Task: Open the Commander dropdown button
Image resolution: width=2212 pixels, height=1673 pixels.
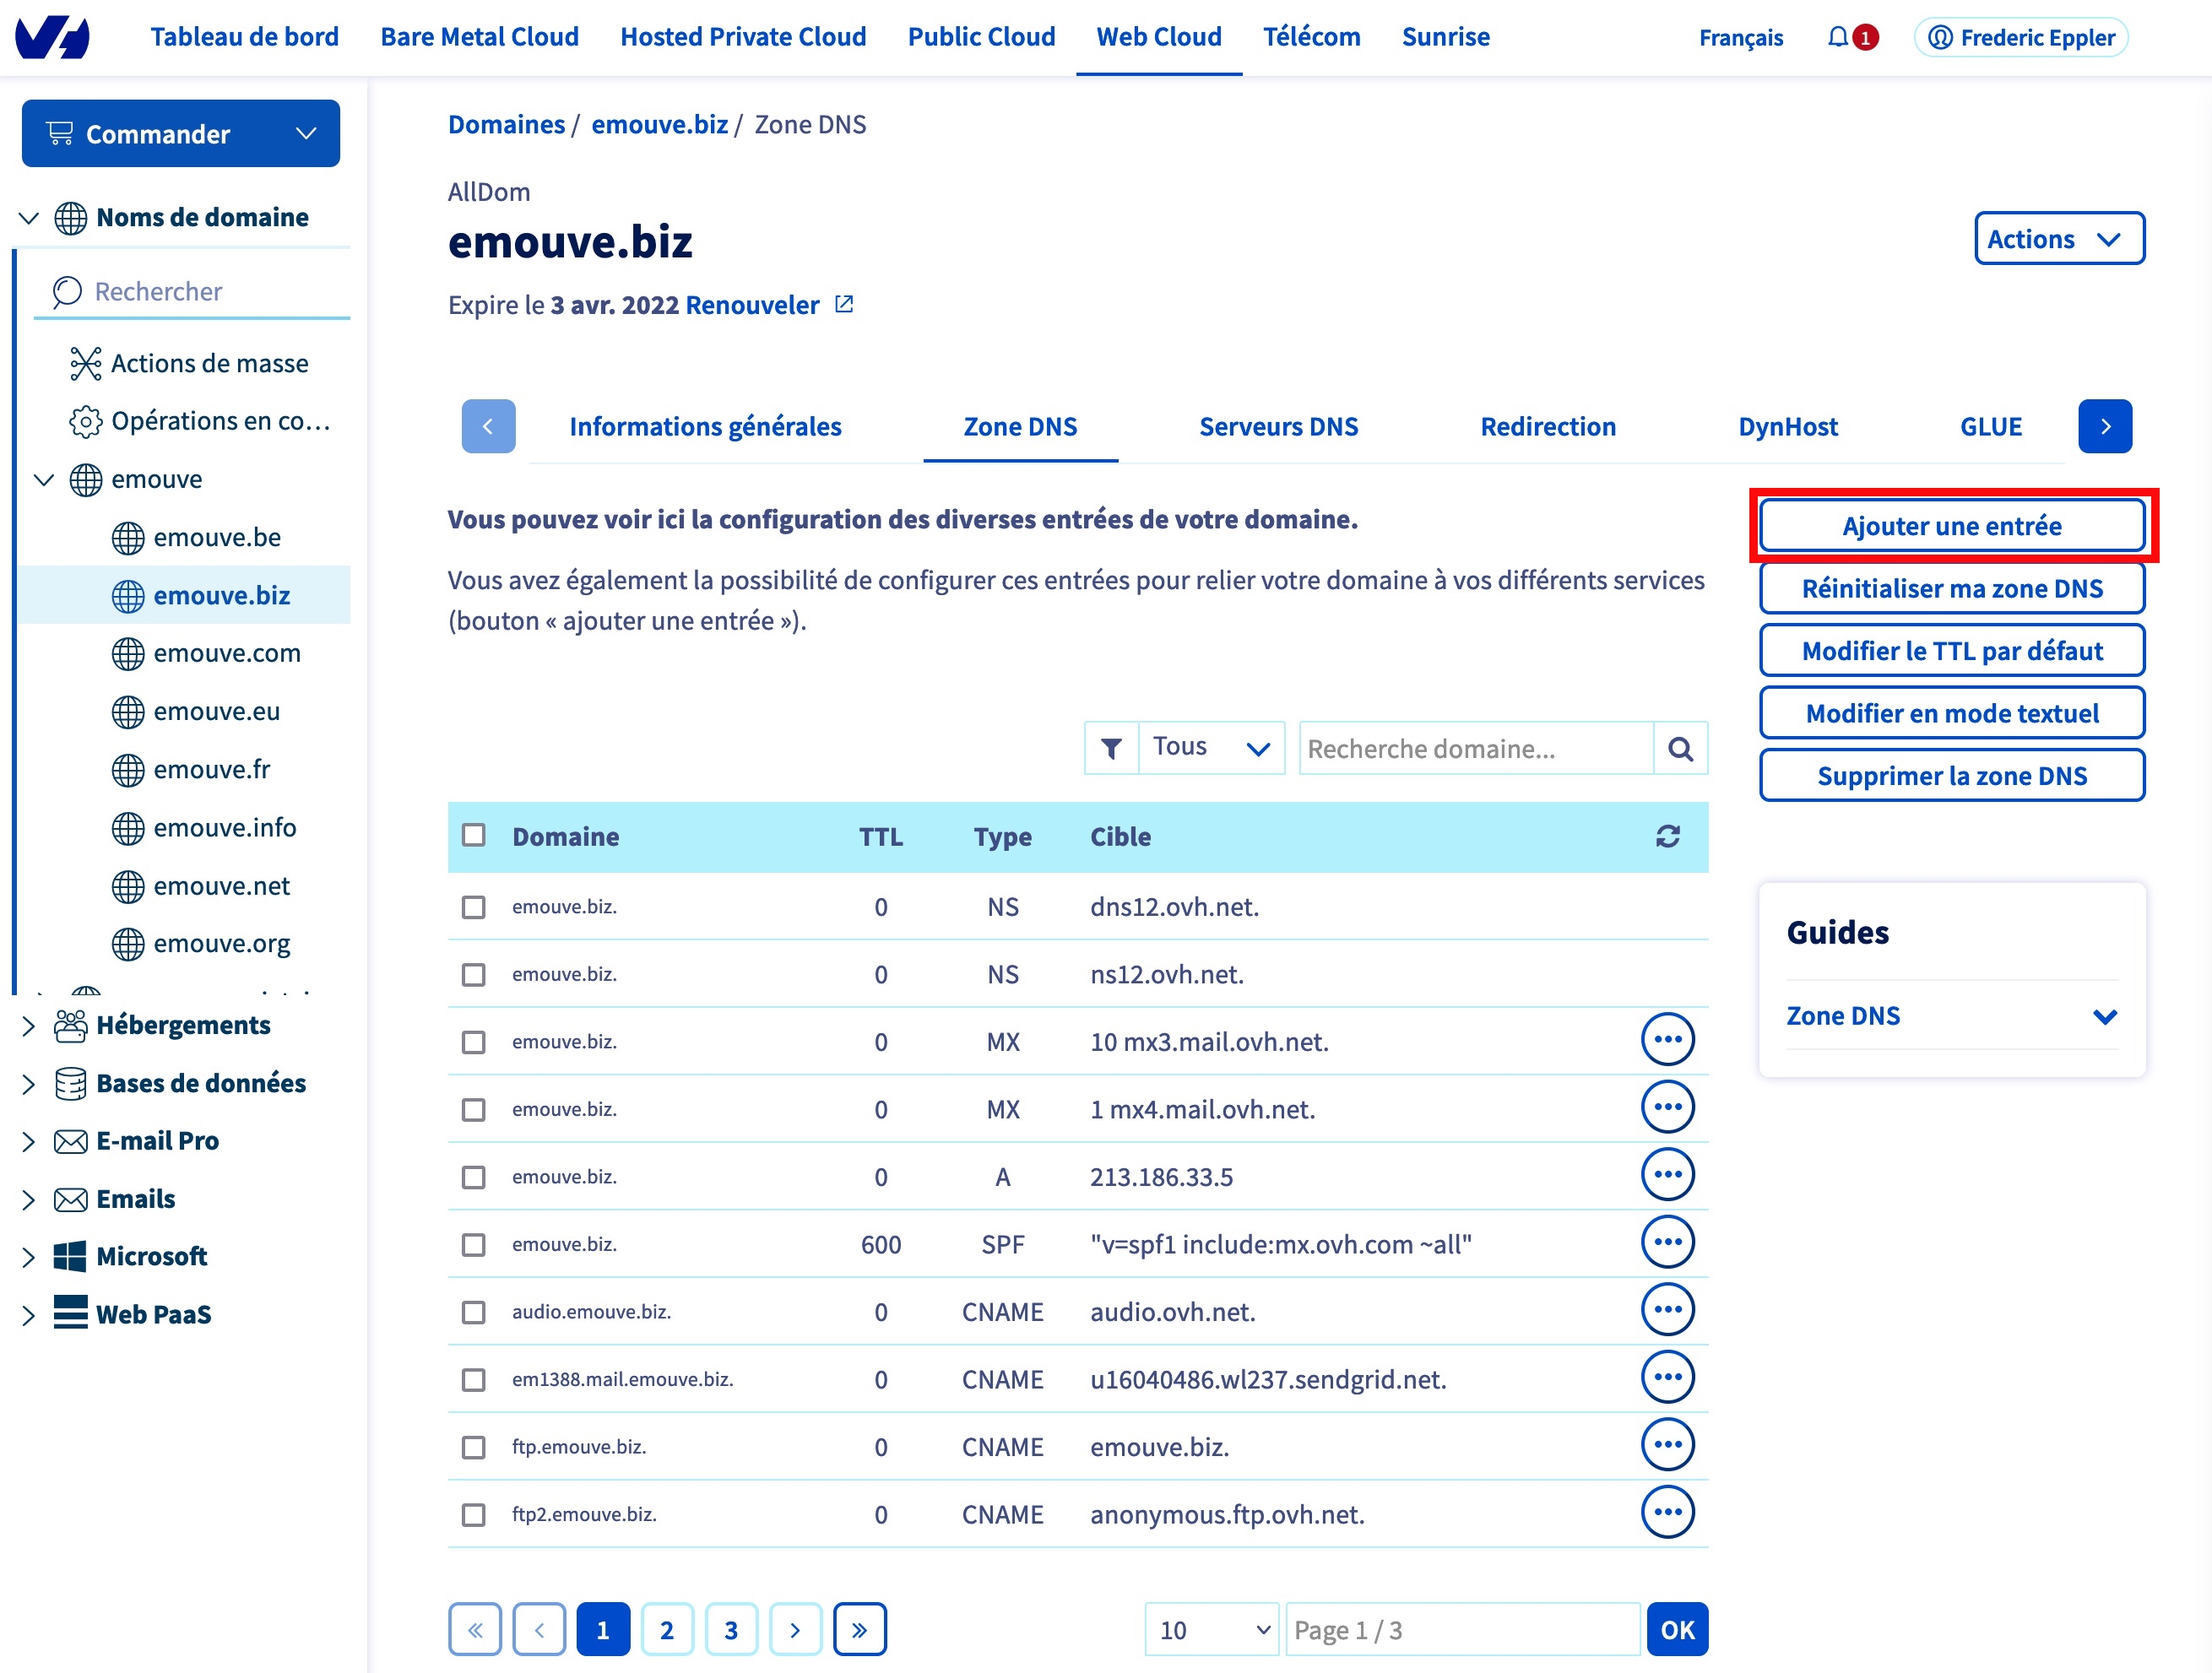Action: tap(181, 133)
